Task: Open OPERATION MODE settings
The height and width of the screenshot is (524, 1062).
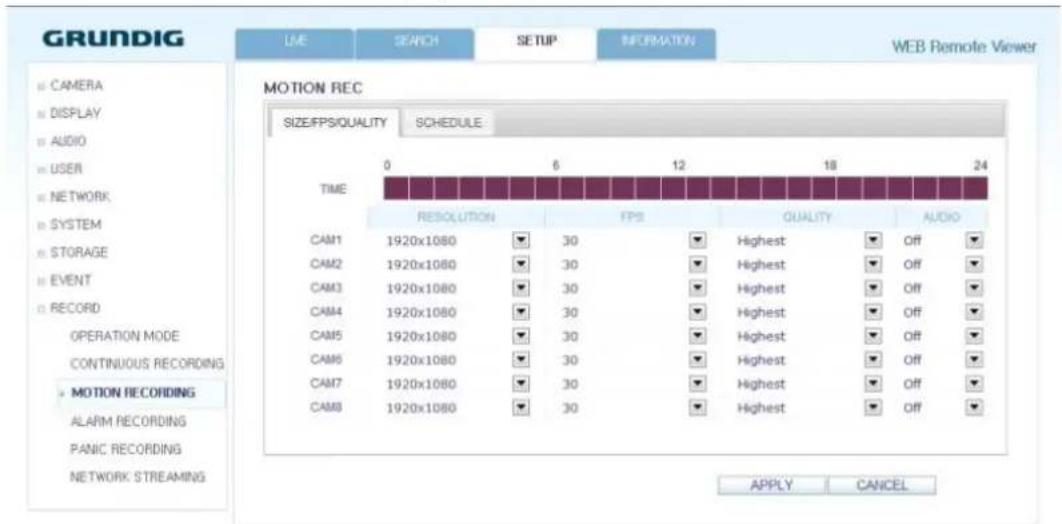Action: 125,336
